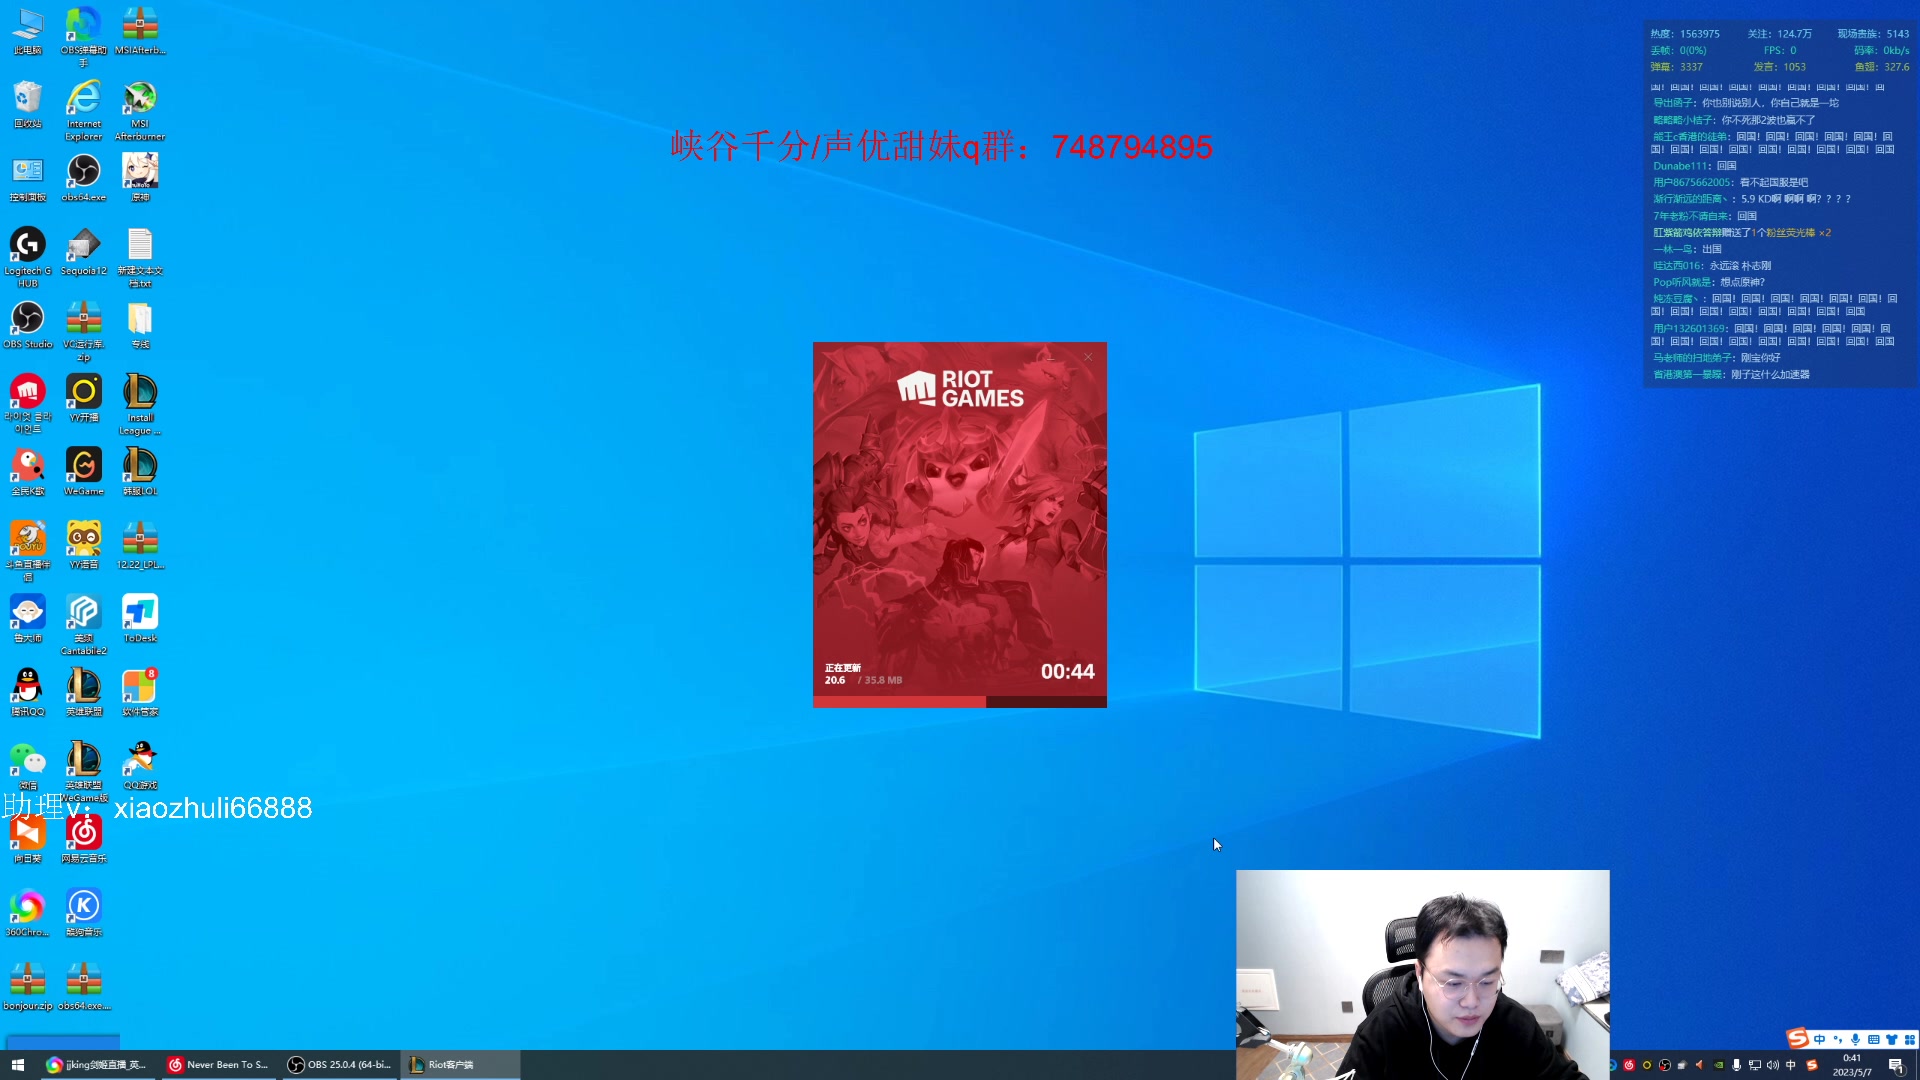Screen dimensions: 1920x1080
Task: Open the Logitech G HUB shortcut
Action: [x=27, y=247]
